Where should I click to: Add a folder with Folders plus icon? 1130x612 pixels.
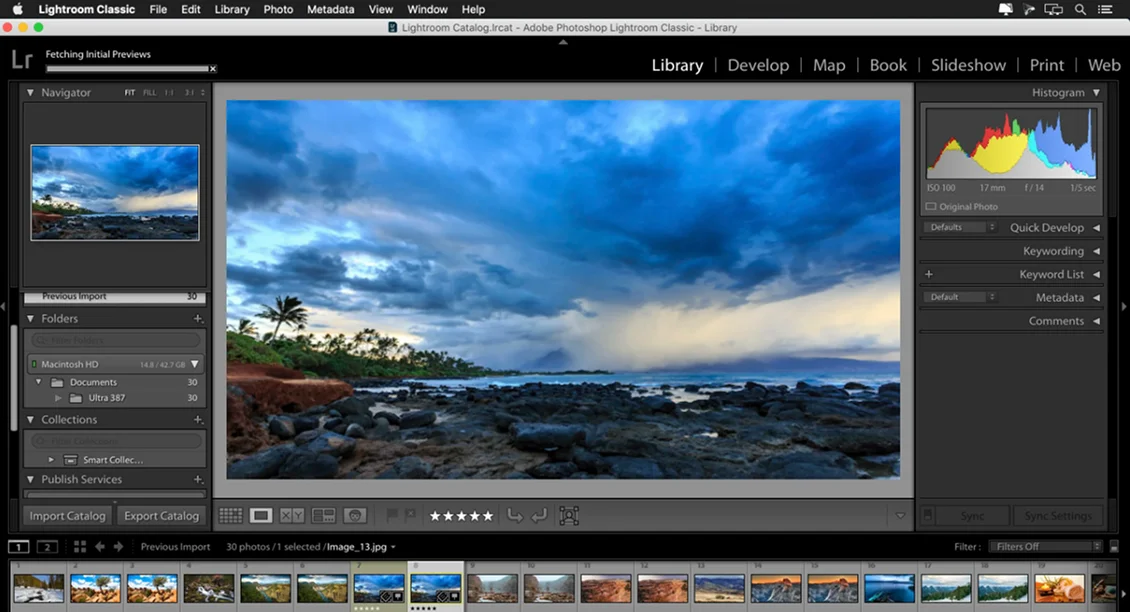pyautogui.click(x=197, y=319)
